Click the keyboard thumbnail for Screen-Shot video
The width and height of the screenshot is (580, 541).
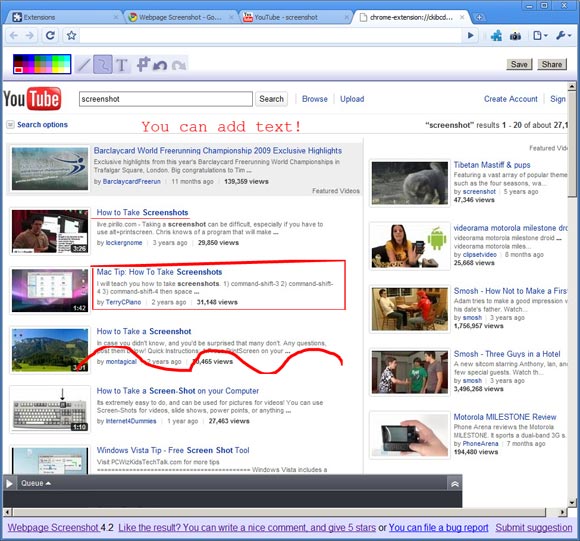click(50, 409)
